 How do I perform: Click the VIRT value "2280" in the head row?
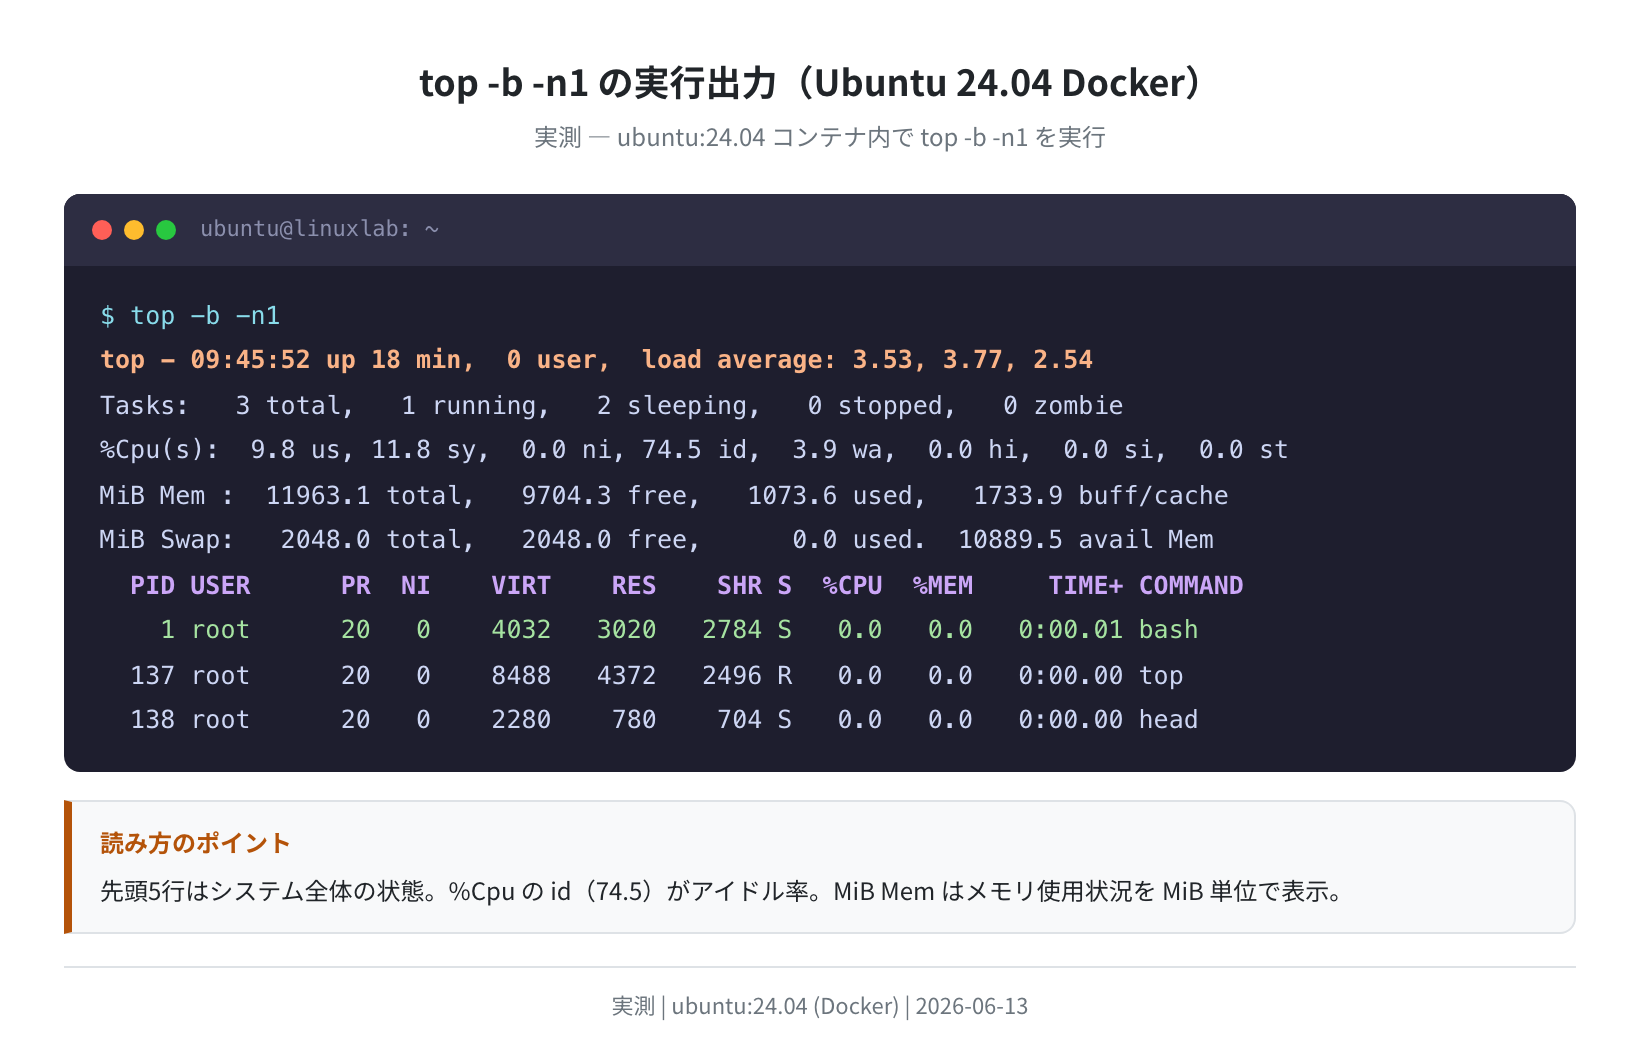click(521, 720)
